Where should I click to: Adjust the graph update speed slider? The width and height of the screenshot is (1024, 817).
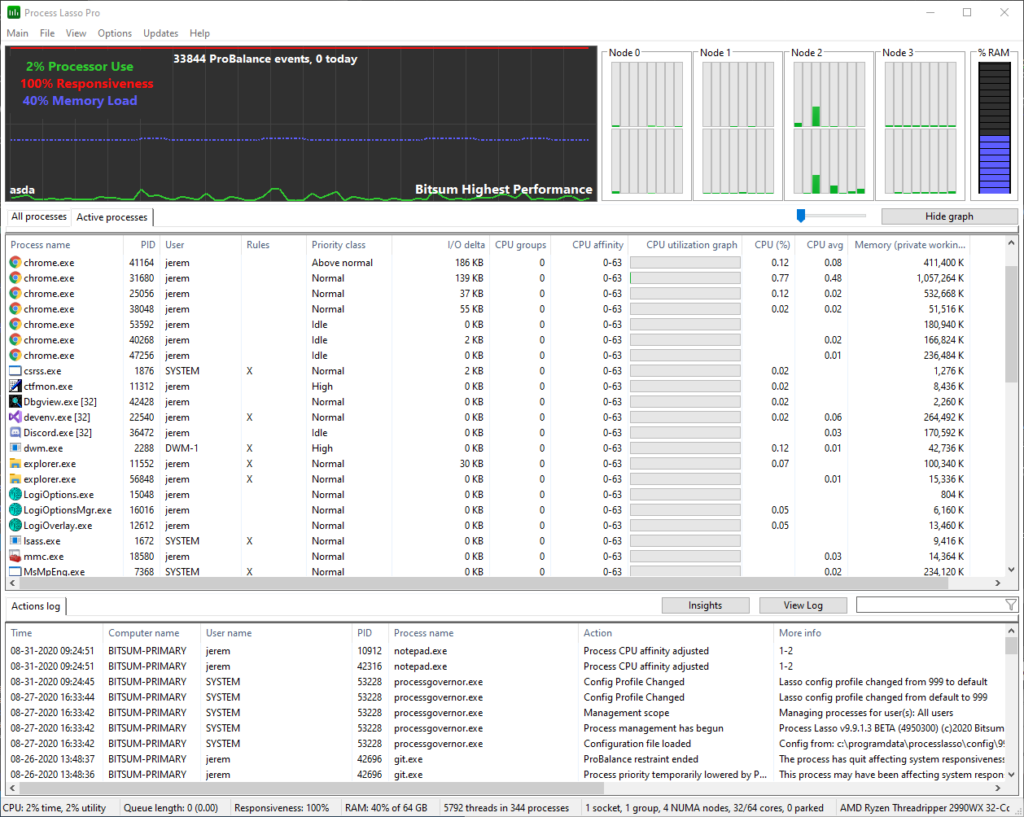point(801,214)
